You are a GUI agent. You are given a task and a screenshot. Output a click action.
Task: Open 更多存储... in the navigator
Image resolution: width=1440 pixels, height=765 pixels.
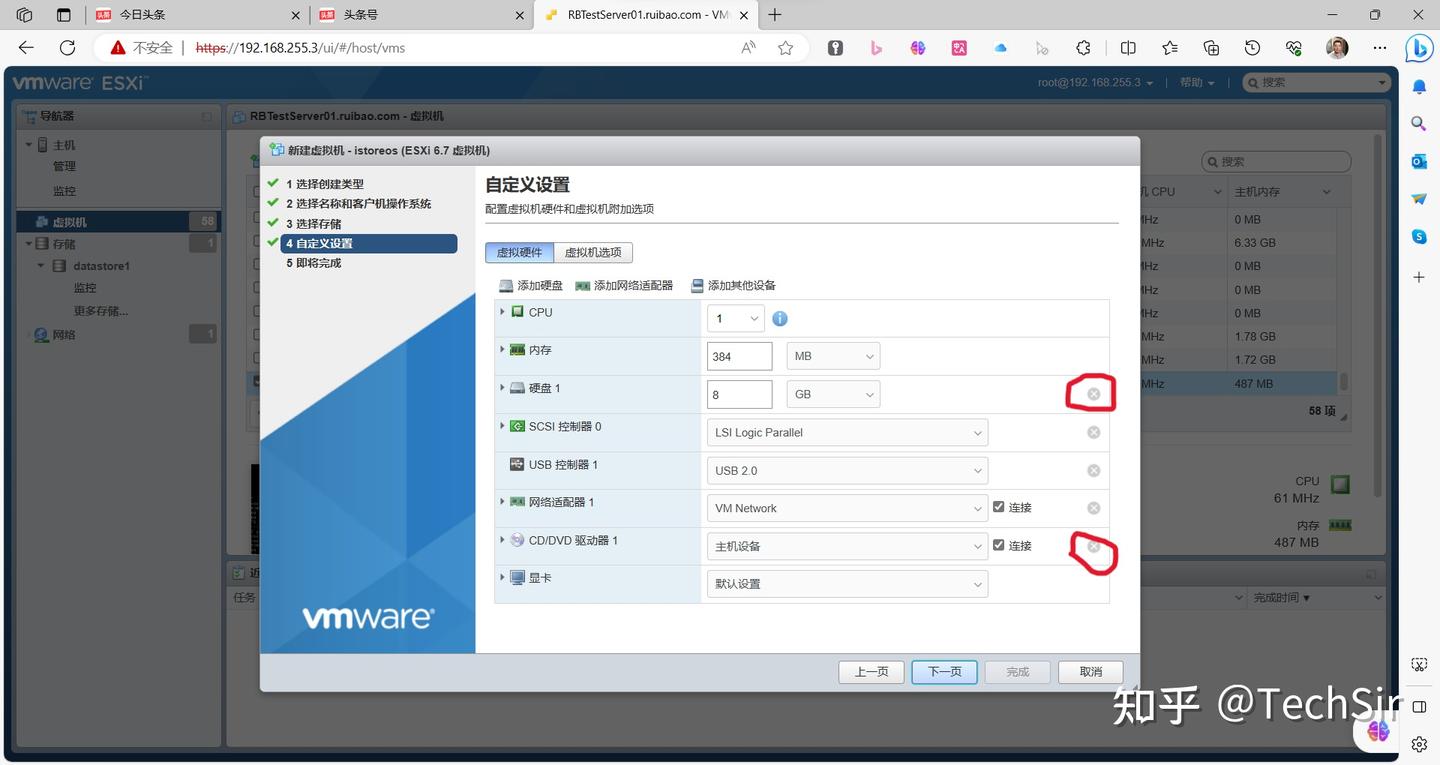tap(101, 311)
